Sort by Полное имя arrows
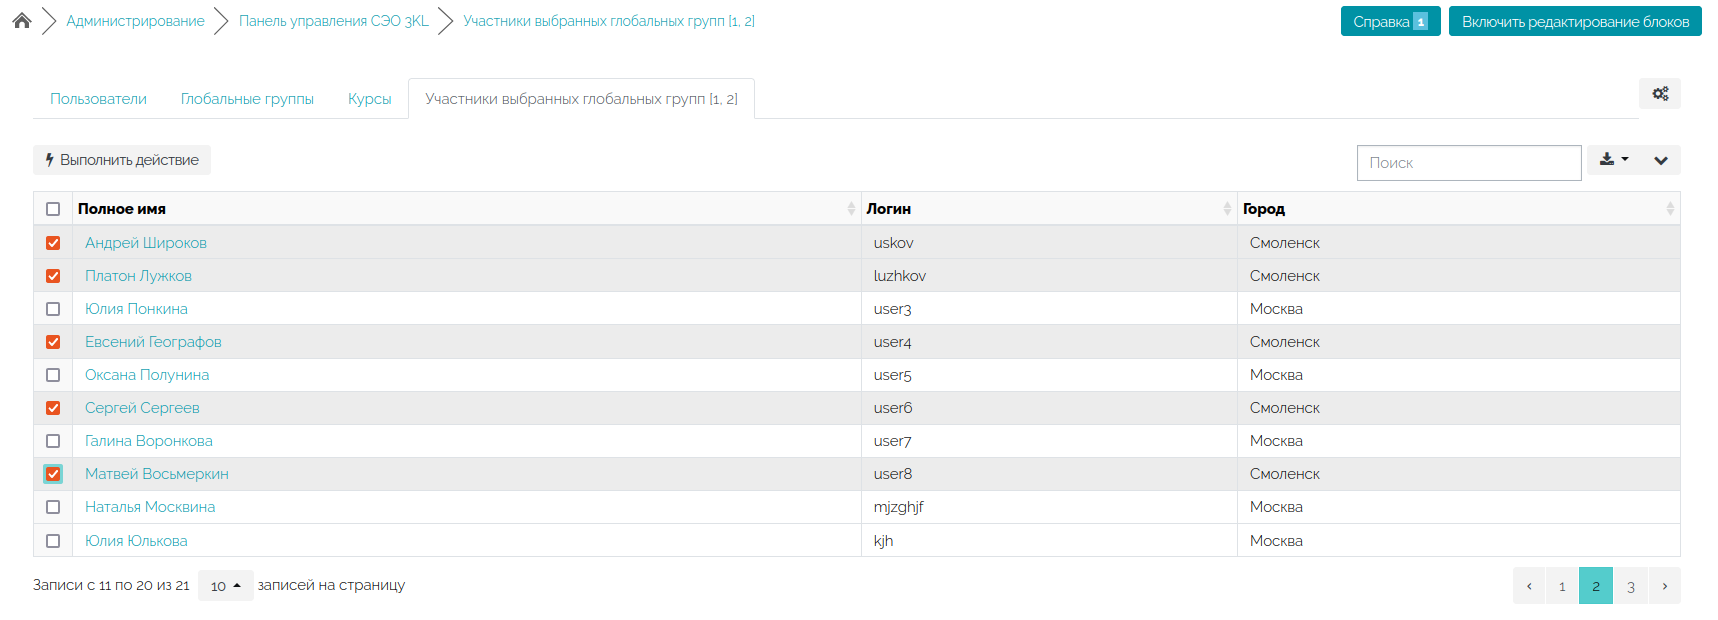The image size is (1718, 620). tap(851, 208)
